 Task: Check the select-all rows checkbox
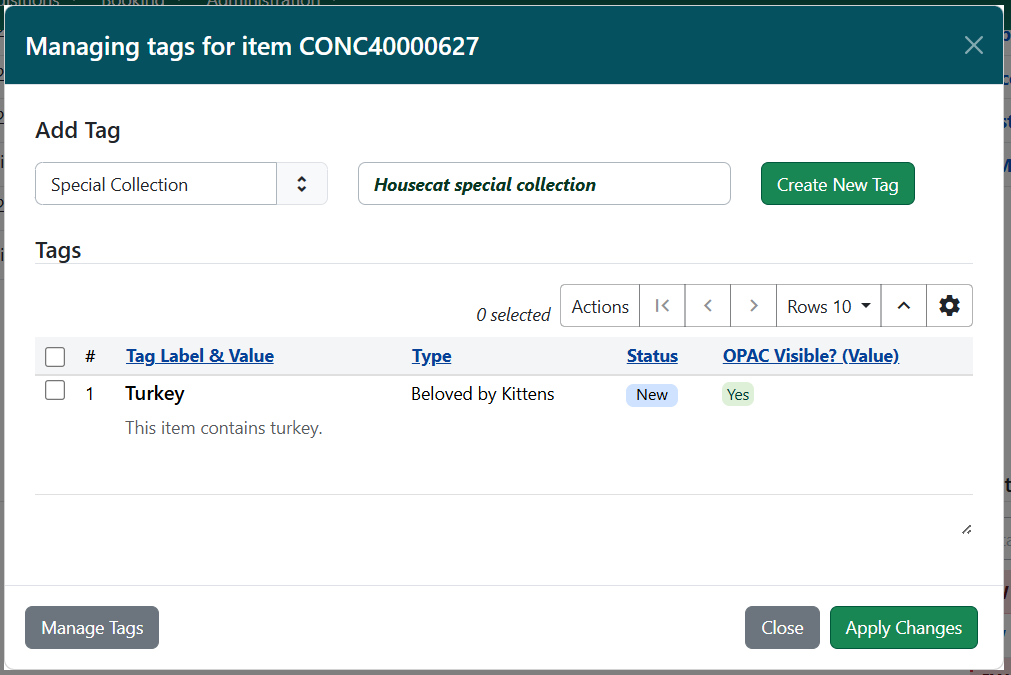pyautogui.click(x=55, y=357)
